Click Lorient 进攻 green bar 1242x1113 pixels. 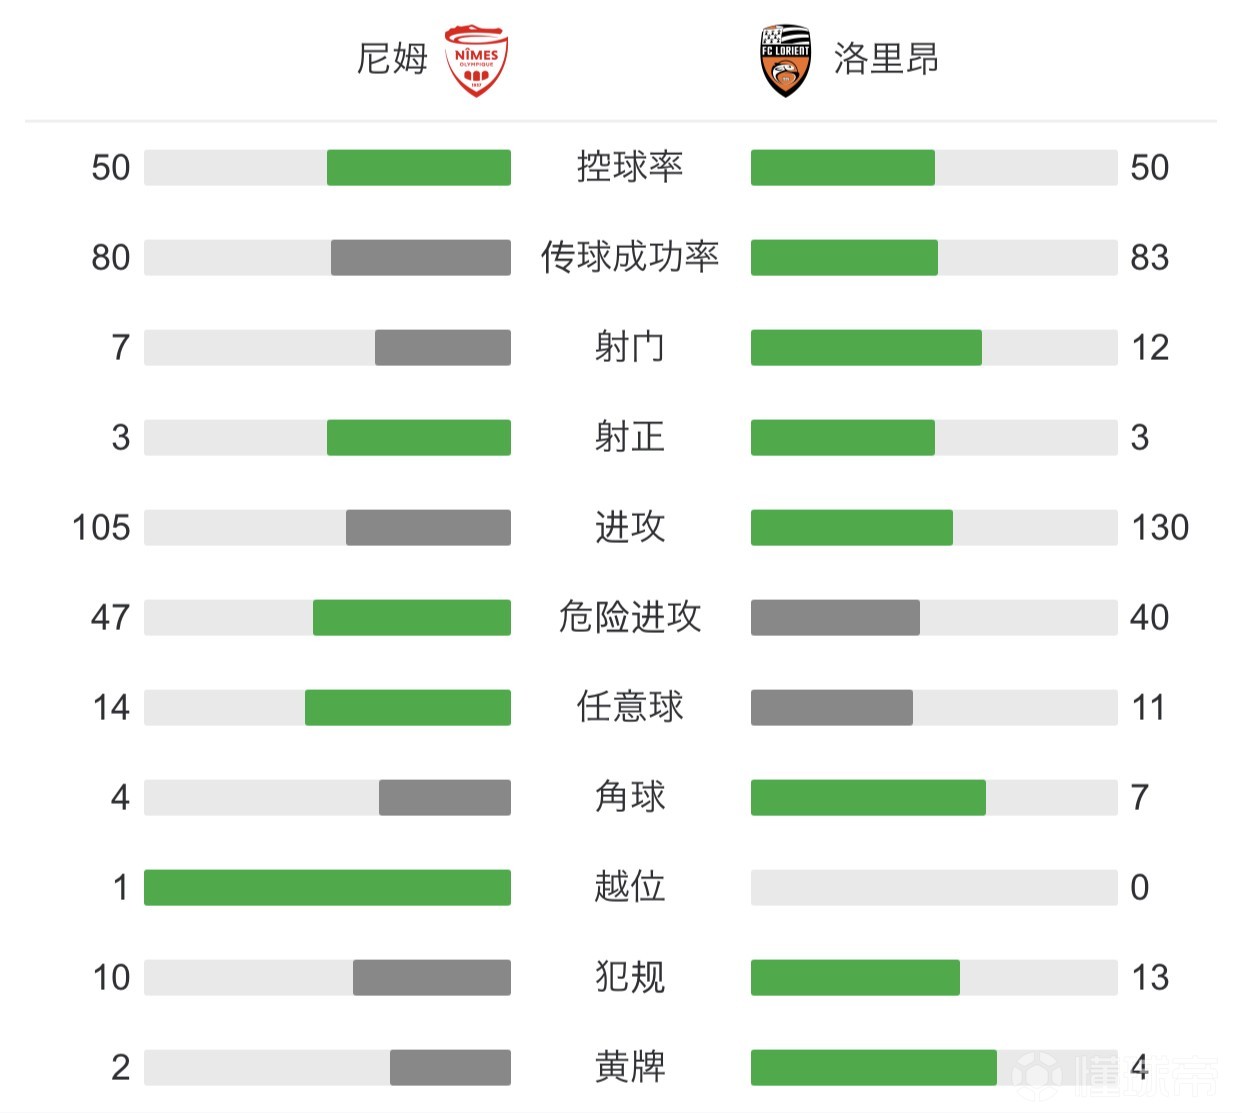pos(852,527)
